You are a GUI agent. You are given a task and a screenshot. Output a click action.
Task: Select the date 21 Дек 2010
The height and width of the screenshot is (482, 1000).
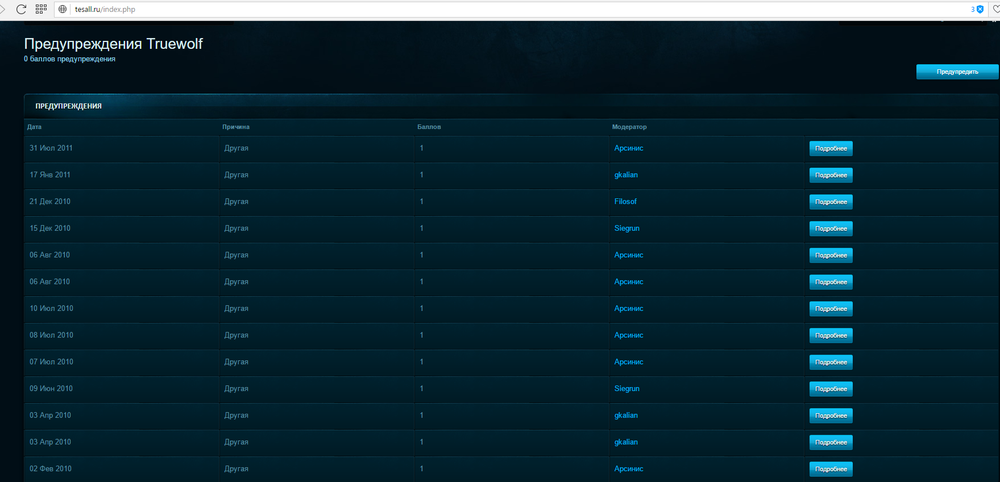(50, 201)
